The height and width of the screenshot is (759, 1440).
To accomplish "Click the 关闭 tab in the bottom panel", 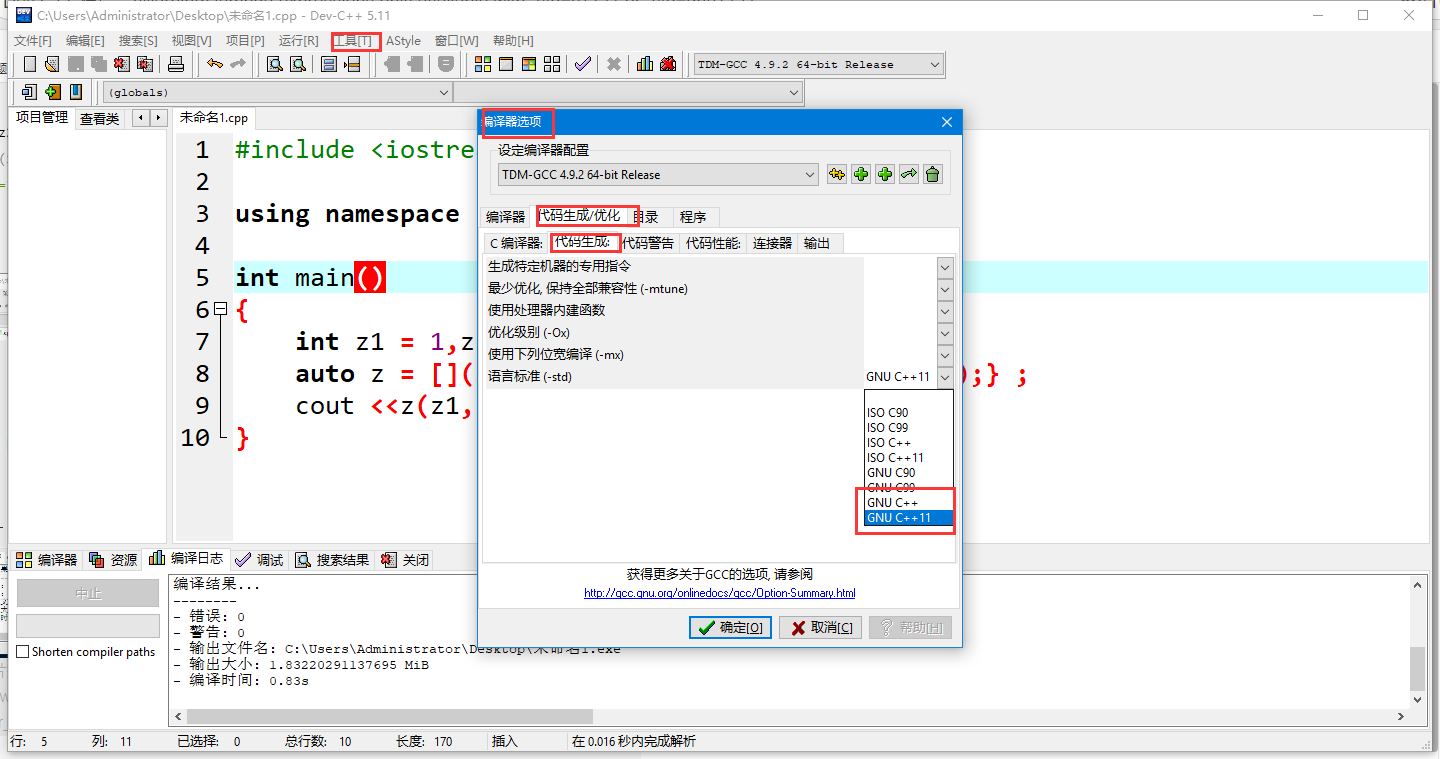I will click(x=405, y=560).
